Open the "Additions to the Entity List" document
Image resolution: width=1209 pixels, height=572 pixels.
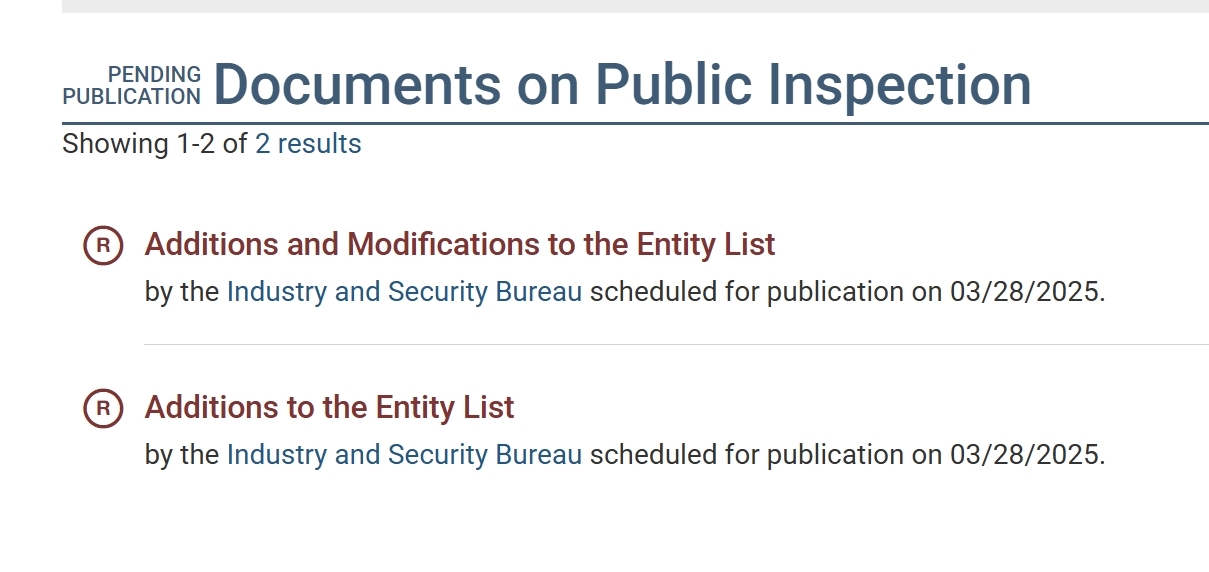coord(329,408)
